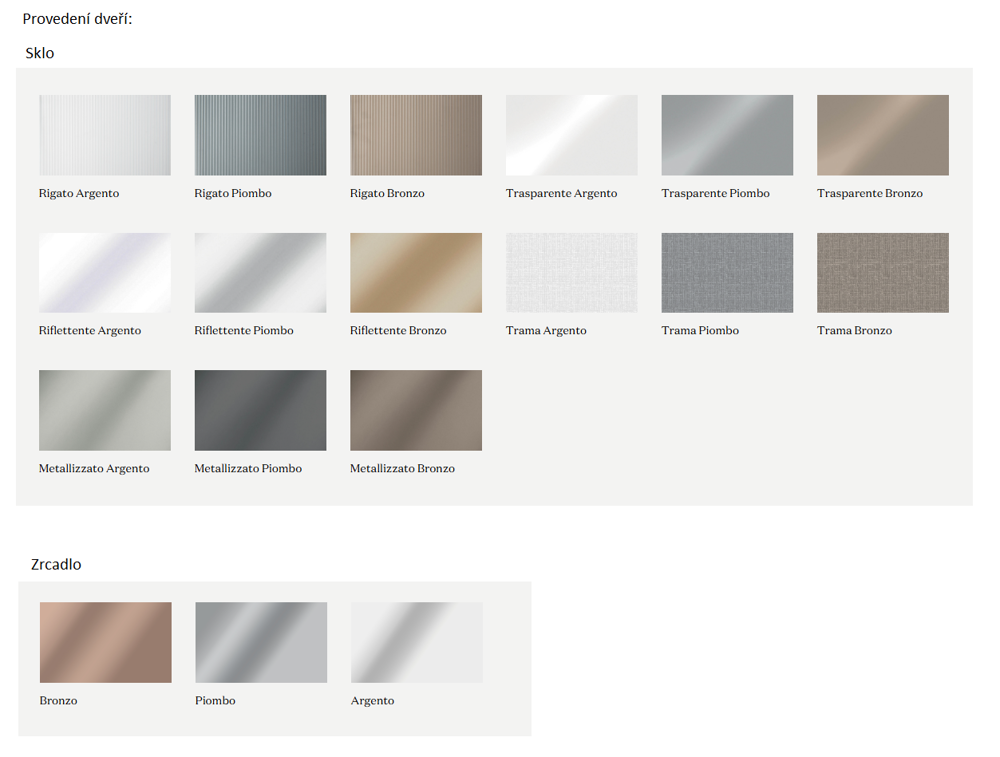Screen dimensions: 1000x757
Task: Click the 'Trasparente Piombo' label
Action: (x=716, y=193)
